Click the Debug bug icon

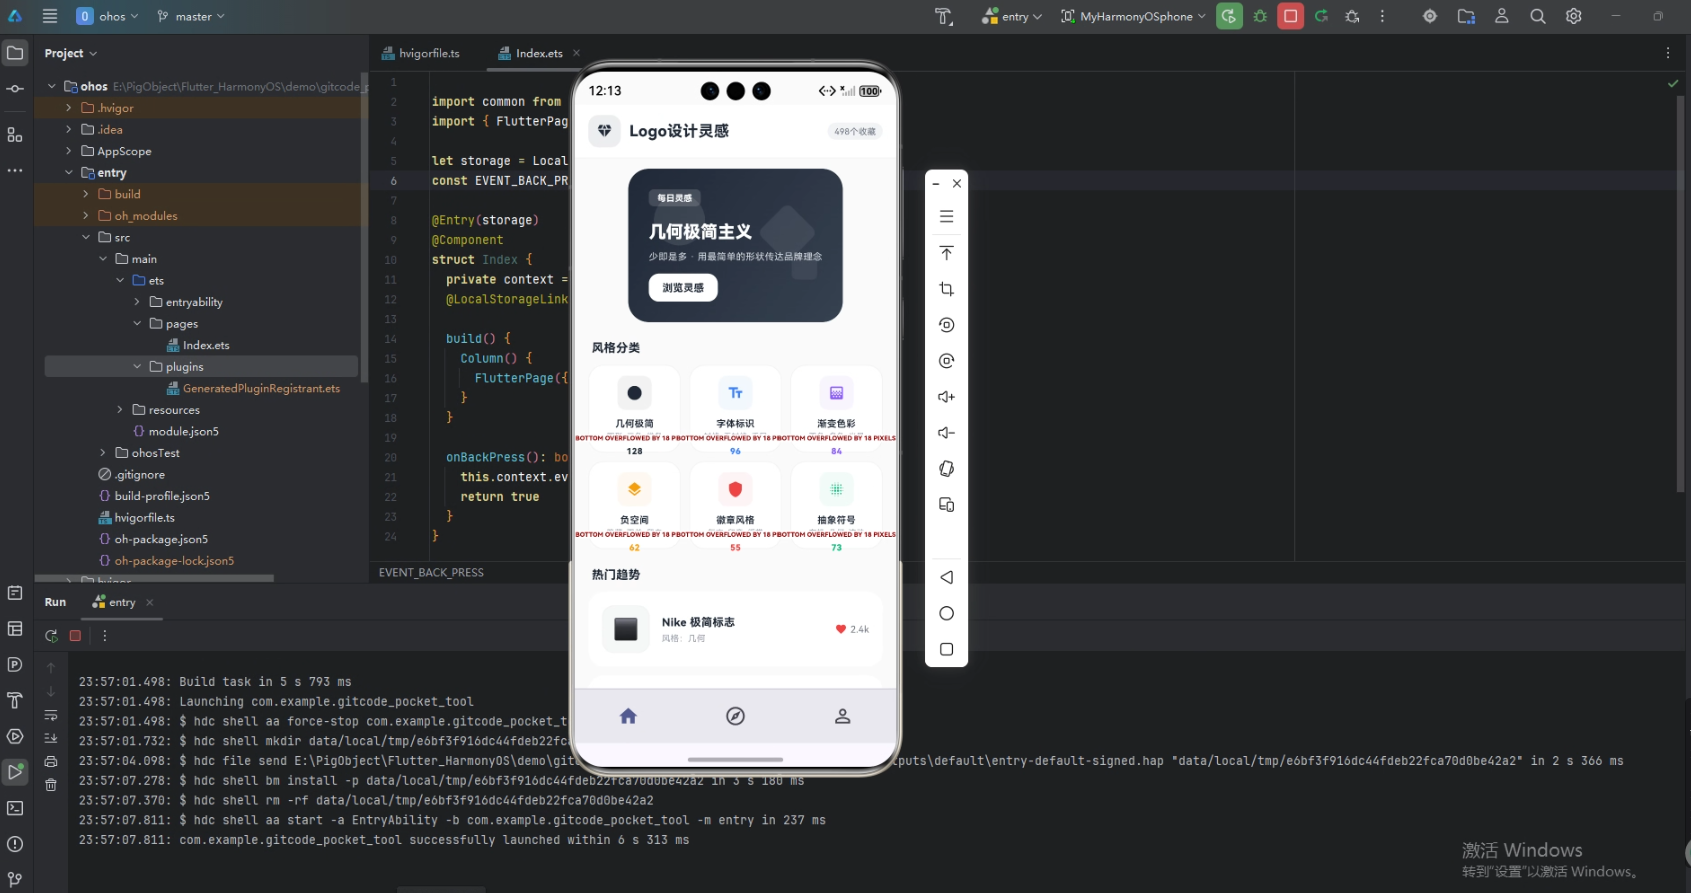[x=1260, y=16]
